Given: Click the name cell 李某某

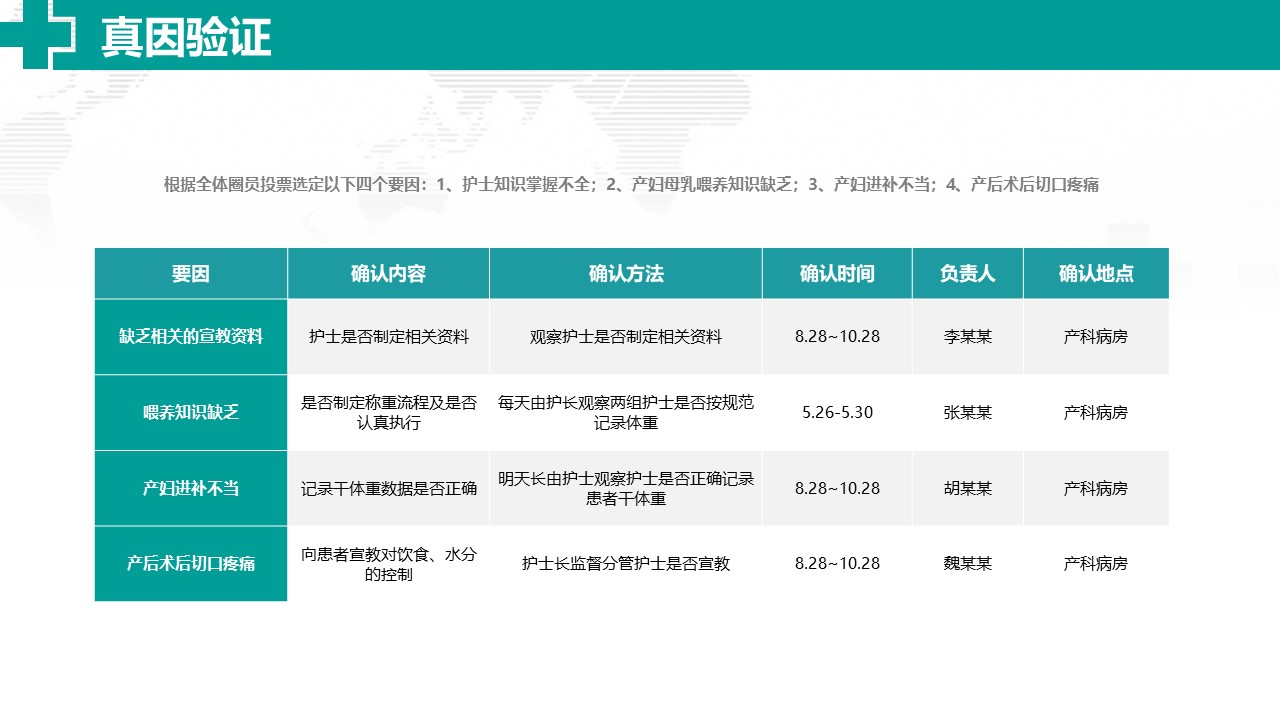Looking at the screenshot, I should (967, 337).
